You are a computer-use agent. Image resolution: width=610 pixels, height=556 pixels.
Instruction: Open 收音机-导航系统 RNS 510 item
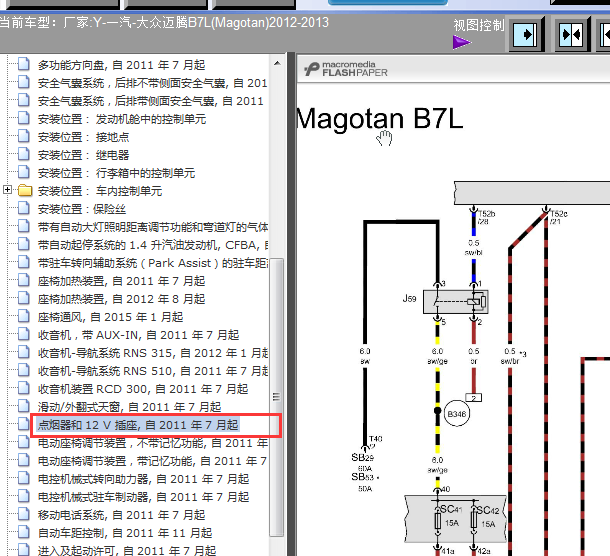[152, 371]
